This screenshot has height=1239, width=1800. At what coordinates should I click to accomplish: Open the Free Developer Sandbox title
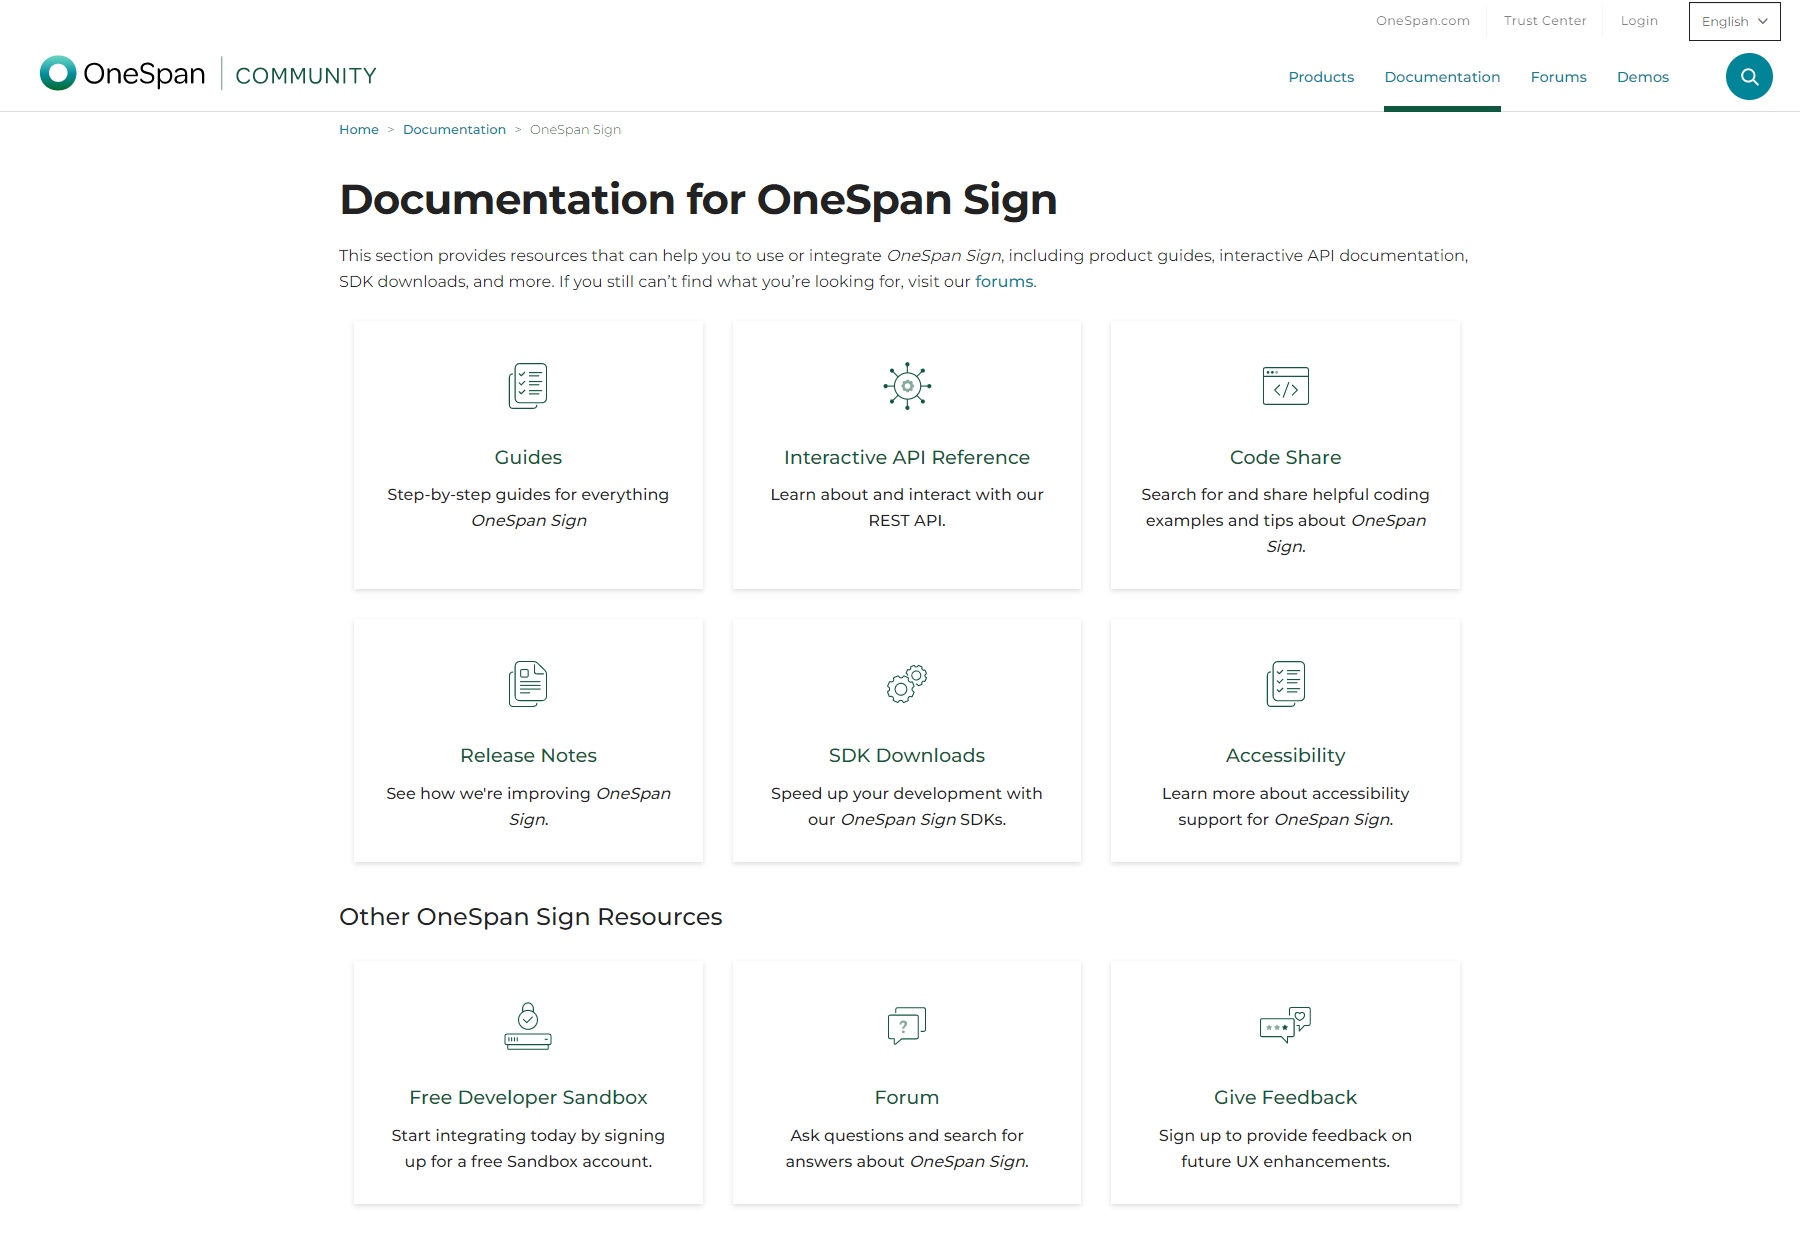click(528, 1097)
